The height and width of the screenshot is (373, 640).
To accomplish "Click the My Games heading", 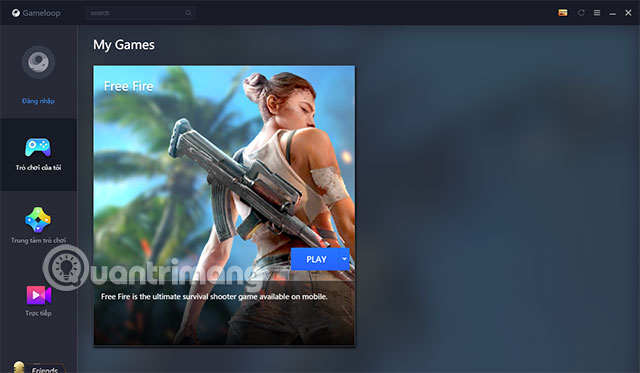I will tap(124, 45).
